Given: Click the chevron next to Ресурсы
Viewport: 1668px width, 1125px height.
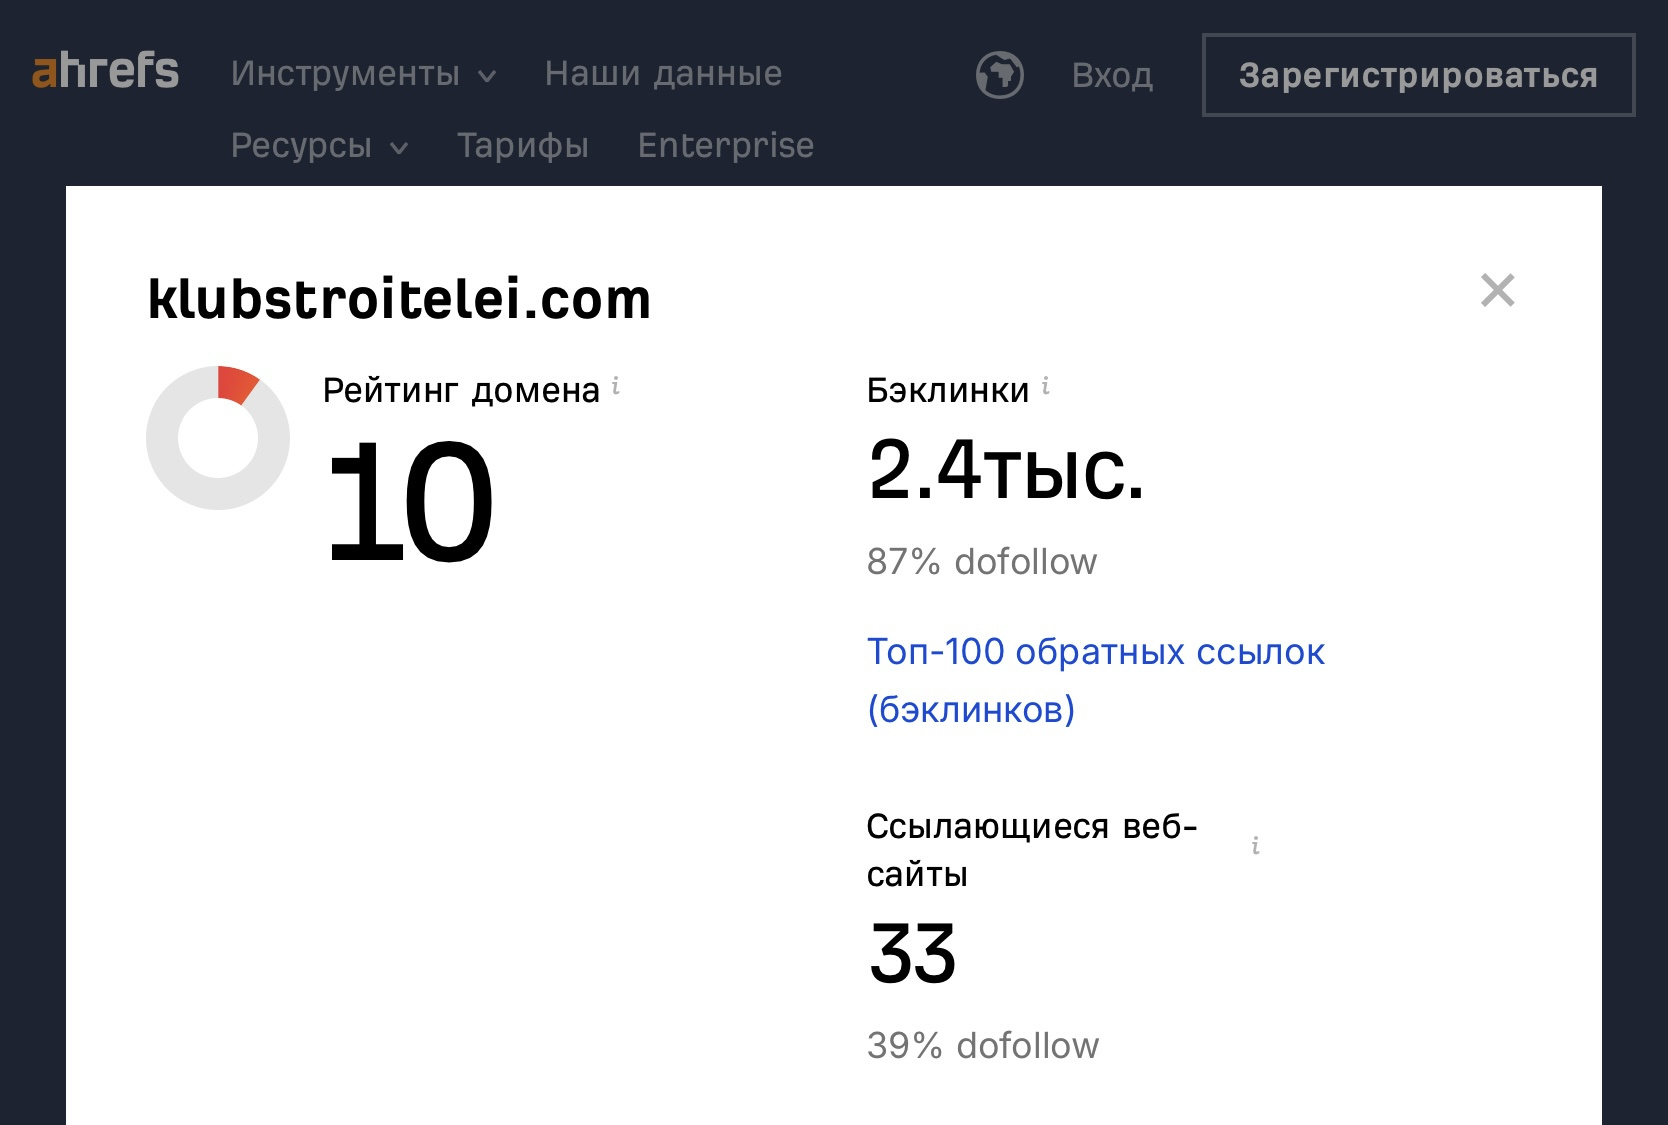Looking at the screenshot, I should [x=399, y=148].
